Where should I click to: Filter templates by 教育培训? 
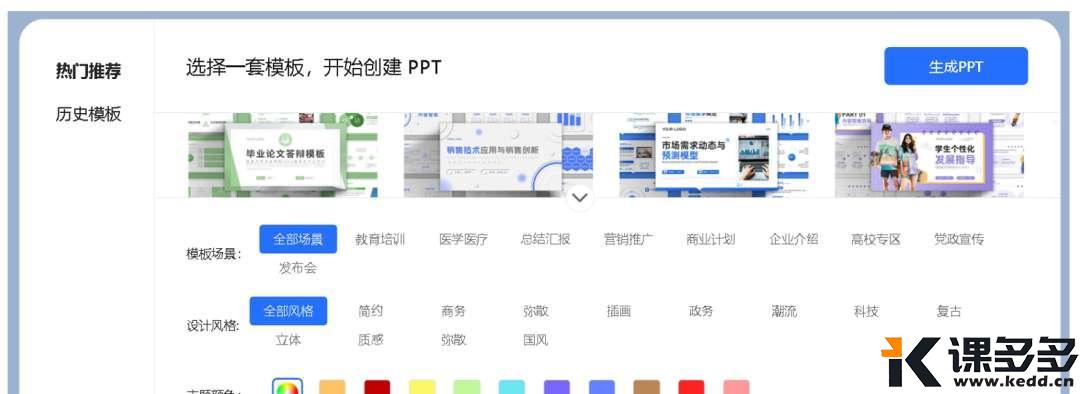(380, 239)
